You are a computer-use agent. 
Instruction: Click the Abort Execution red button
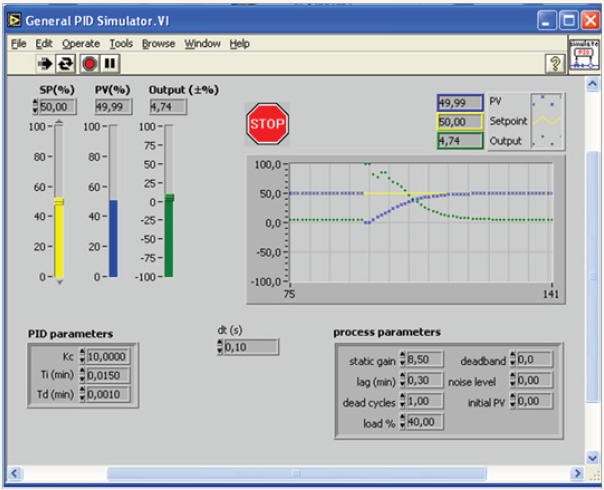click(88, 63)
